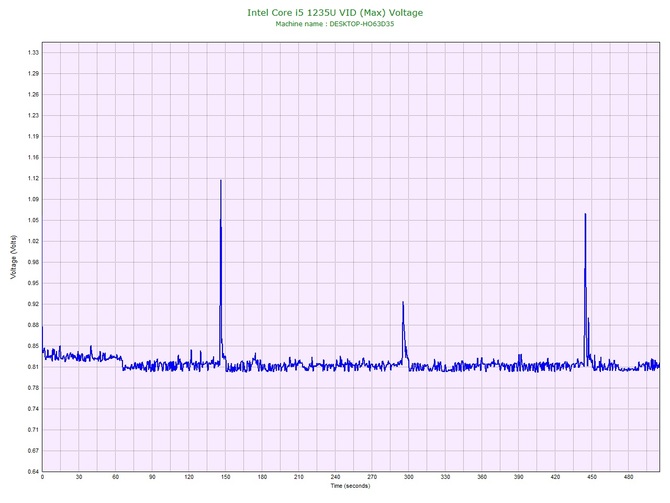Select the 1.12 voltage axis label

pyautogui.click(x=33, y=178)
